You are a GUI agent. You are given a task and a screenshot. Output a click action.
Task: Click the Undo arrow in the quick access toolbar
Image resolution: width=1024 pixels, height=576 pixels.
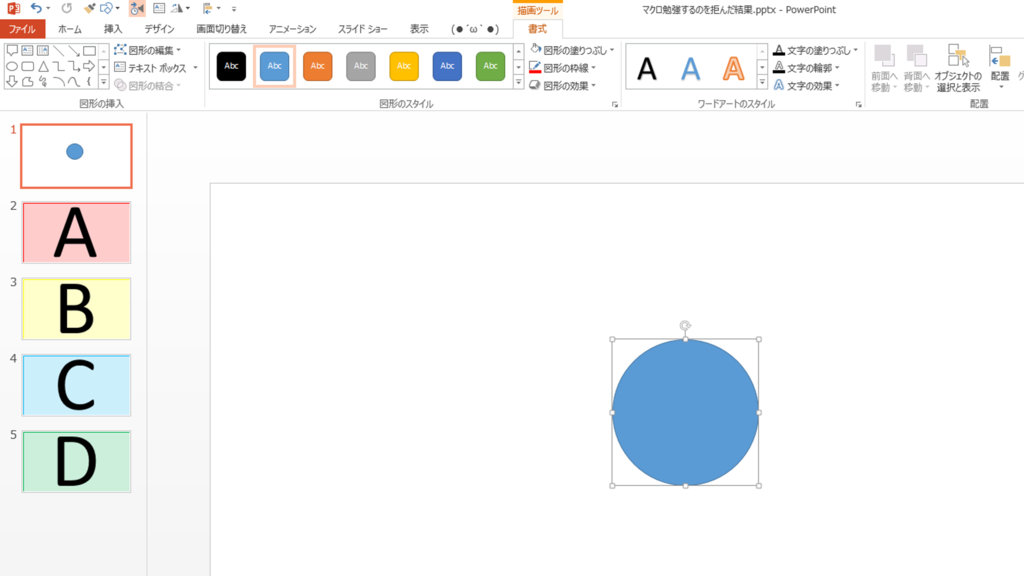[x=36, y=8]
